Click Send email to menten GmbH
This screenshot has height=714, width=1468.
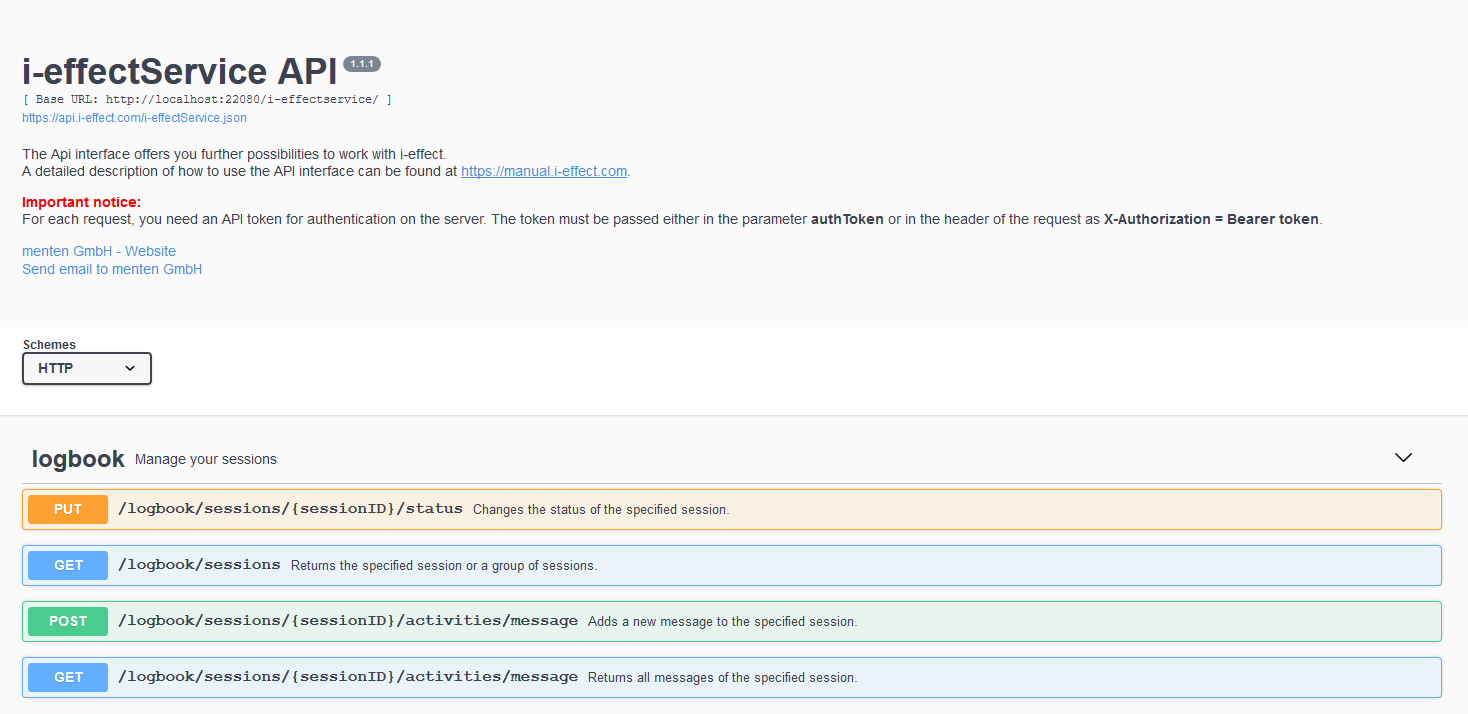point(112,269)
